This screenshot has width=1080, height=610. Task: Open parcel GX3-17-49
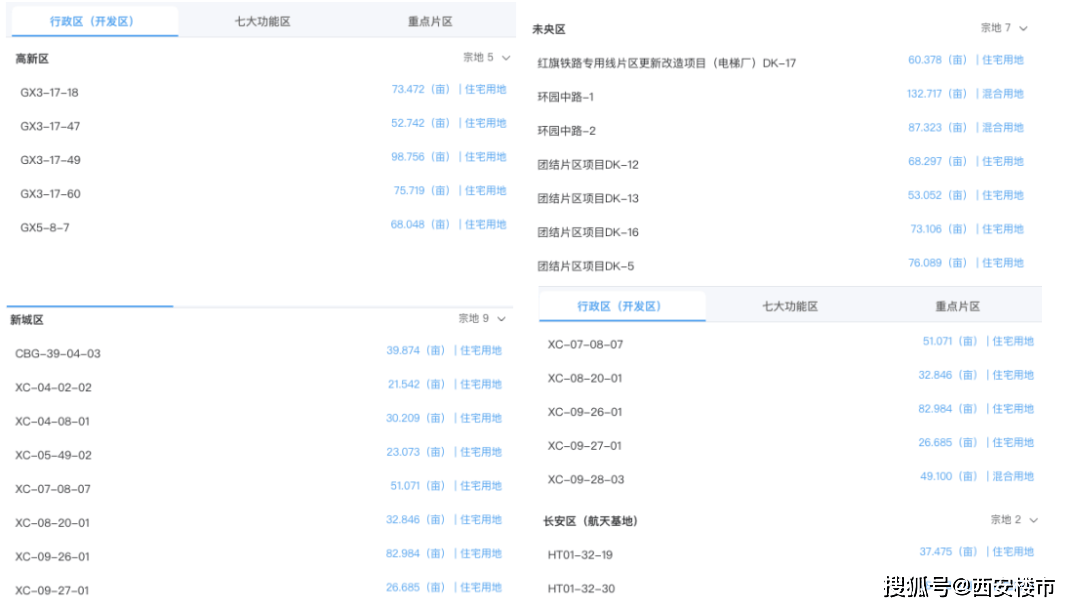[50, 160]
